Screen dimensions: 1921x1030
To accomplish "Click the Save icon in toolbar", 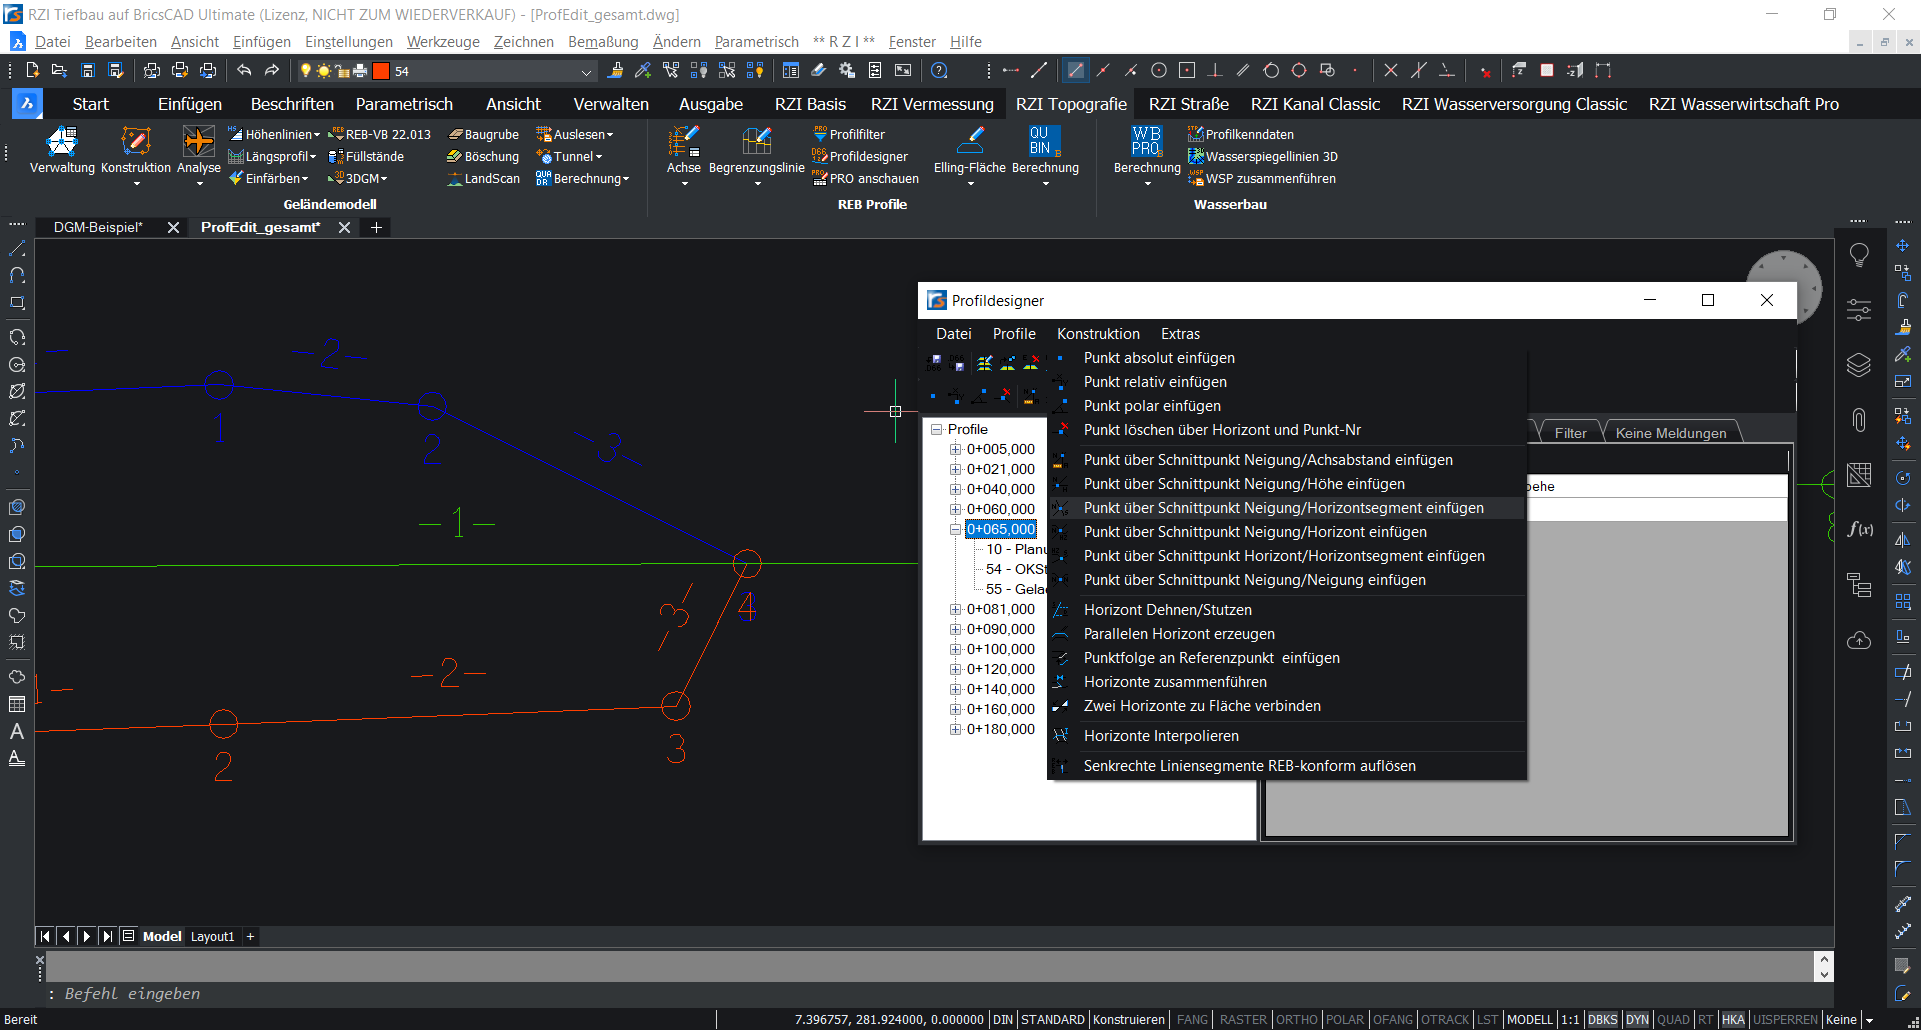I will pos(88,70).
